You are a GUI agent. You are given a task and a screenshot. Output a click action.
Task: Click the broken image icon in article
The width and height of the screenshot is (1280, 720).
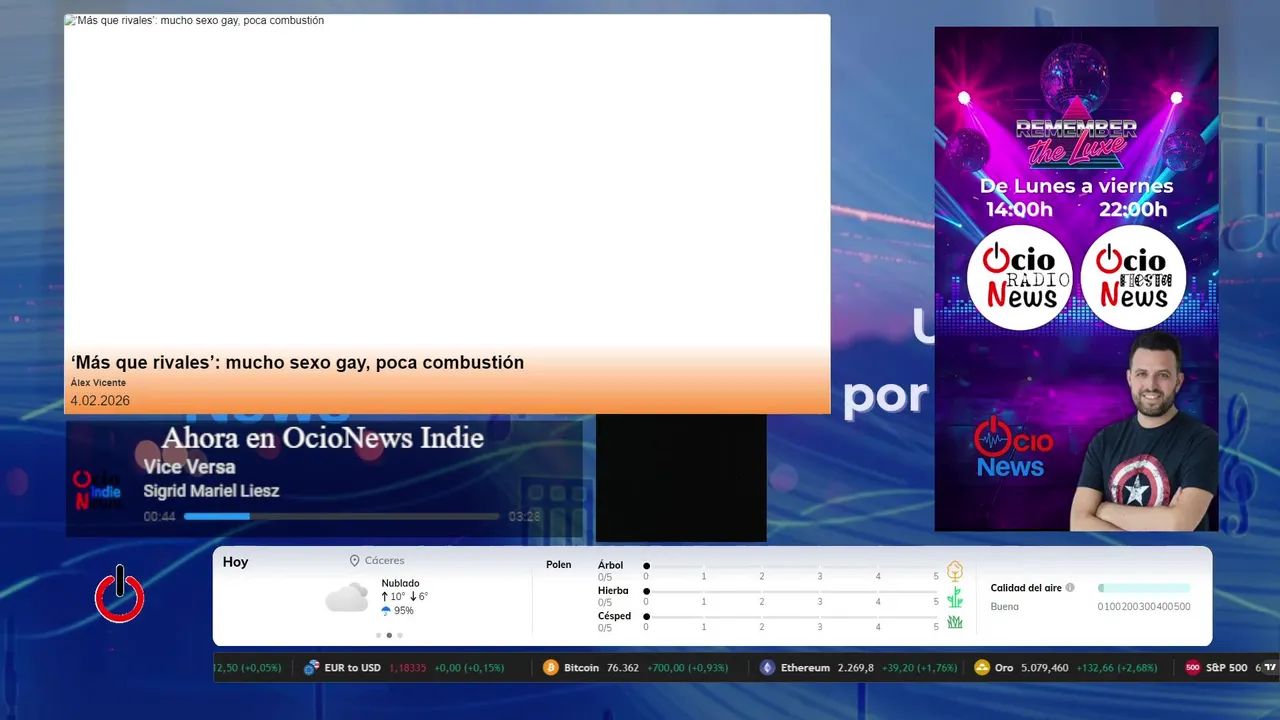[x=69, y=20]
